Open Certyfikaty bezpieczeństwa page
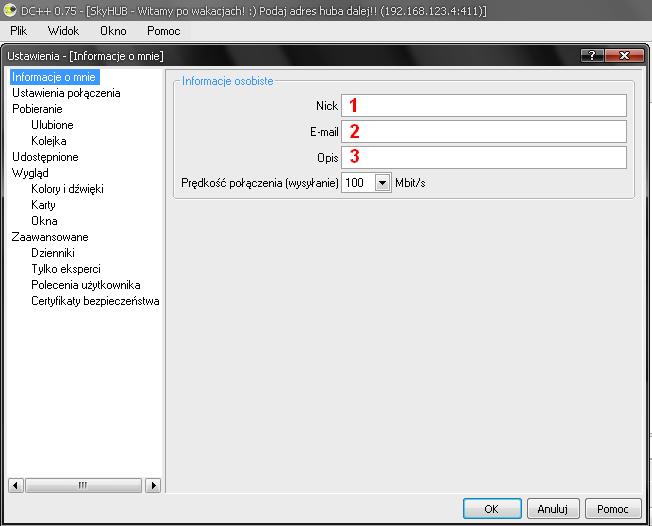This screenshot has width=652, height=526. pyautogui.click(x=95, y=301)
